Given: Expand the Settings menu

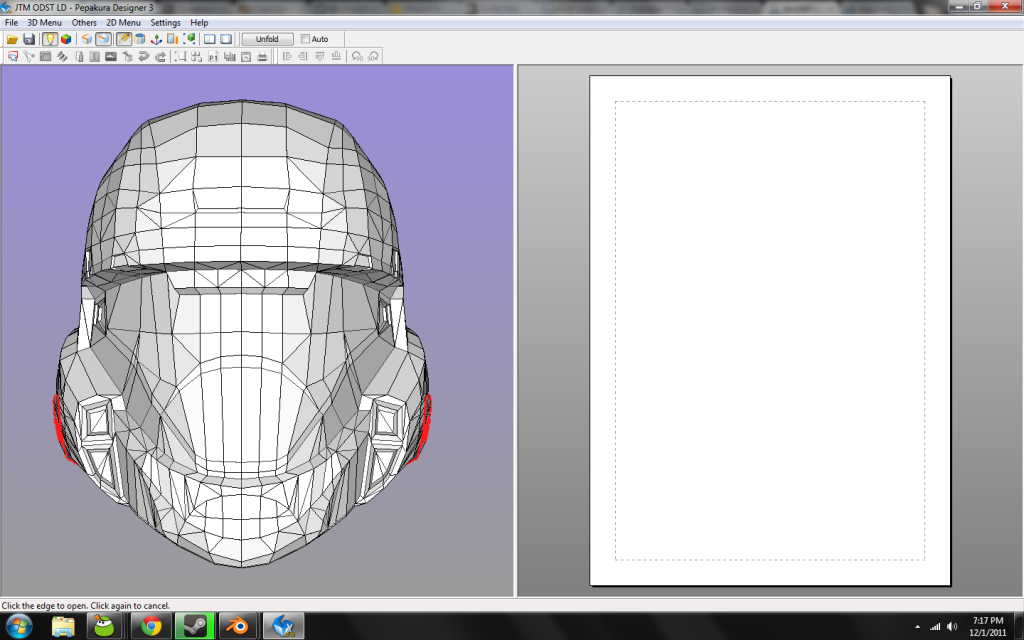Looking at the screenshot, I should coord(165,22).
